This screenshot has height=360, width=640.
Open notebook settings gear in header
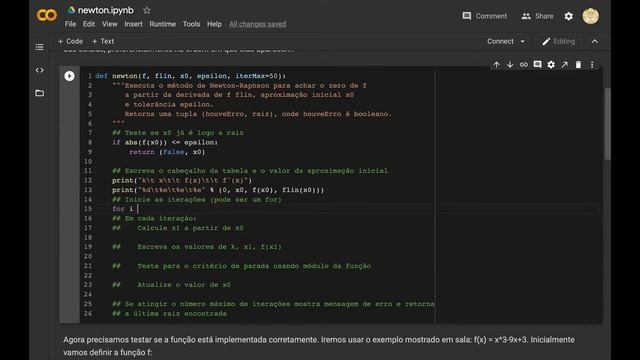569,16
